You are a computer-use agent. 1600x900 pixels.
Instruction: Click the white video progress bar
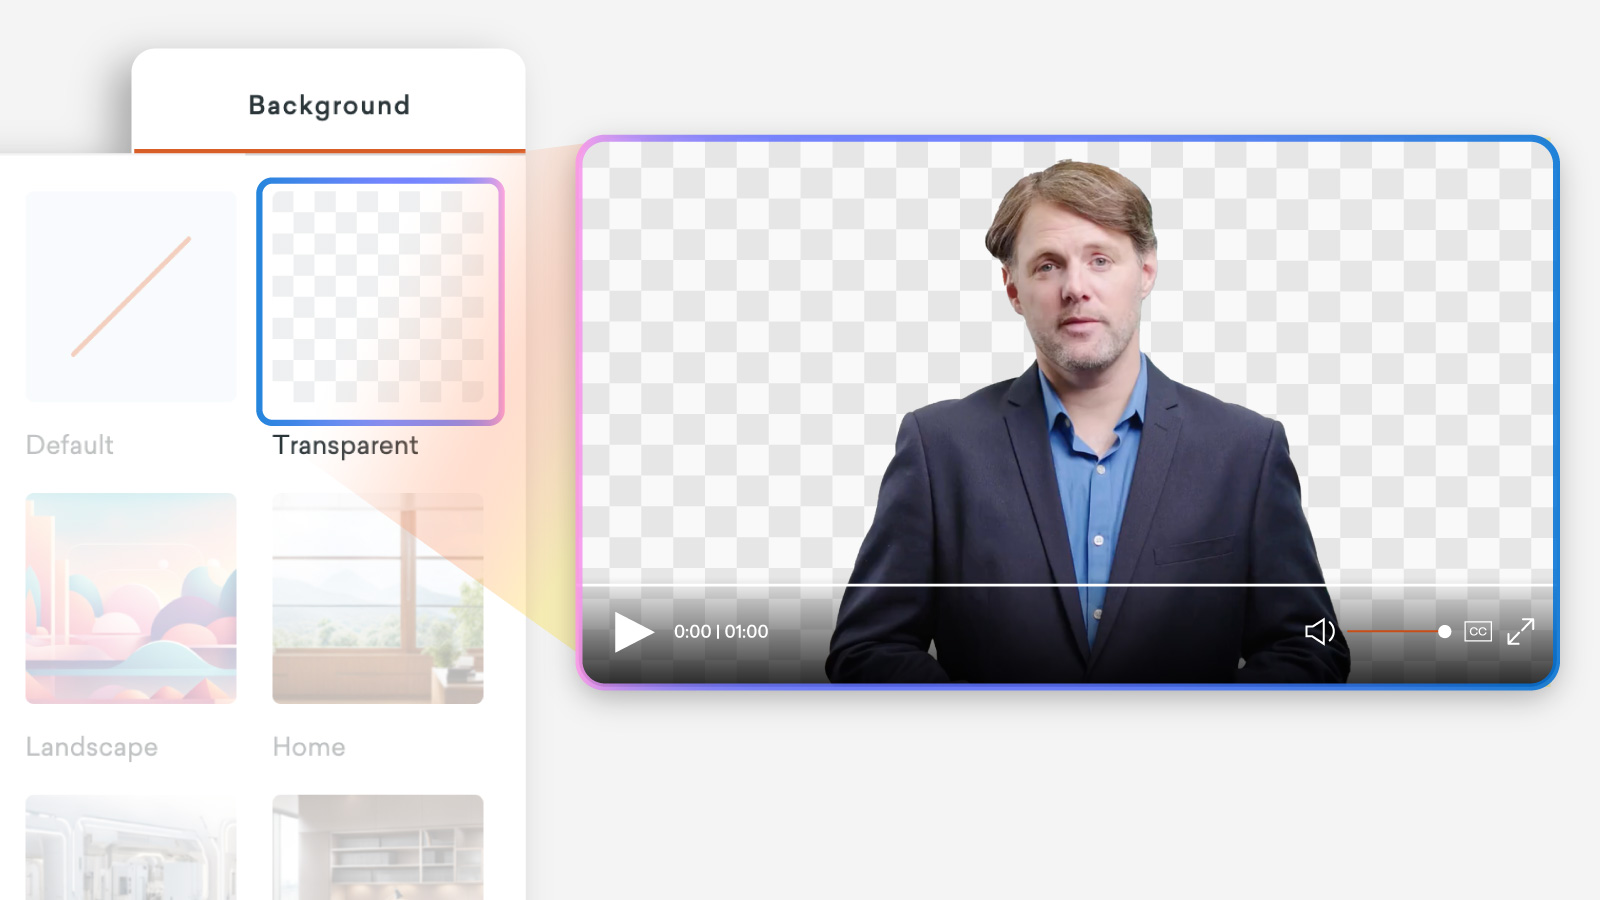coord(1066,584)
